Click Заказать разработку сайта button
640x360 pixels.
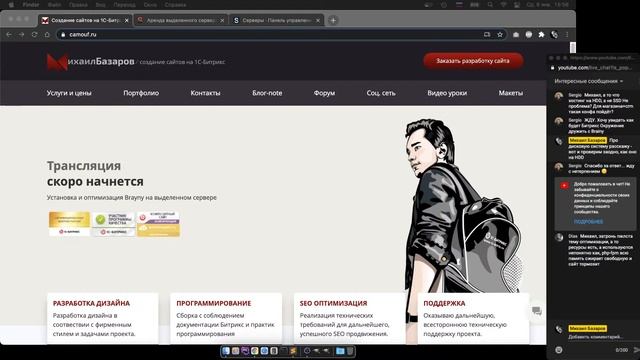[473, 61]
